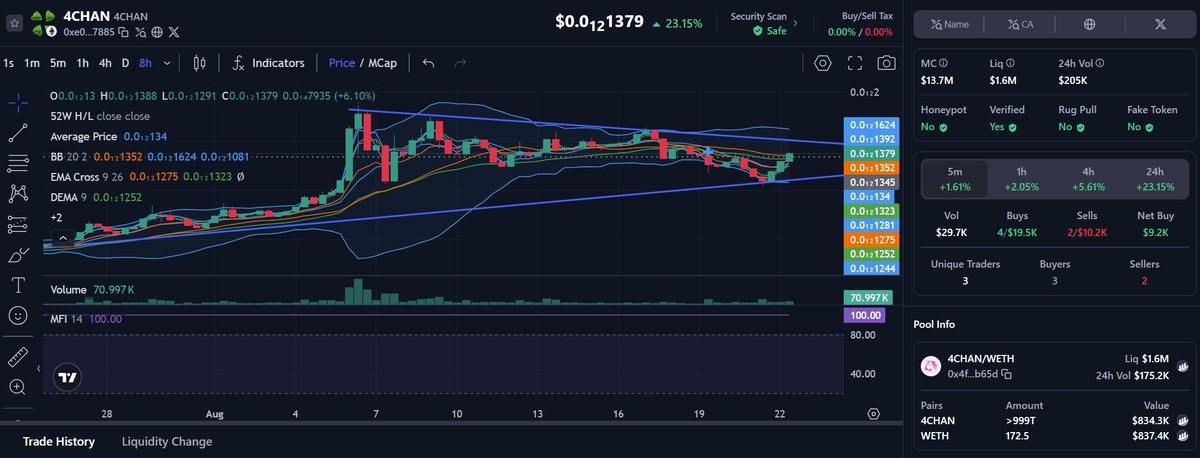The width and height of the screenshot is (1200, 458).
Task: Select the 1h timeframe
Action: click(82, 63)
